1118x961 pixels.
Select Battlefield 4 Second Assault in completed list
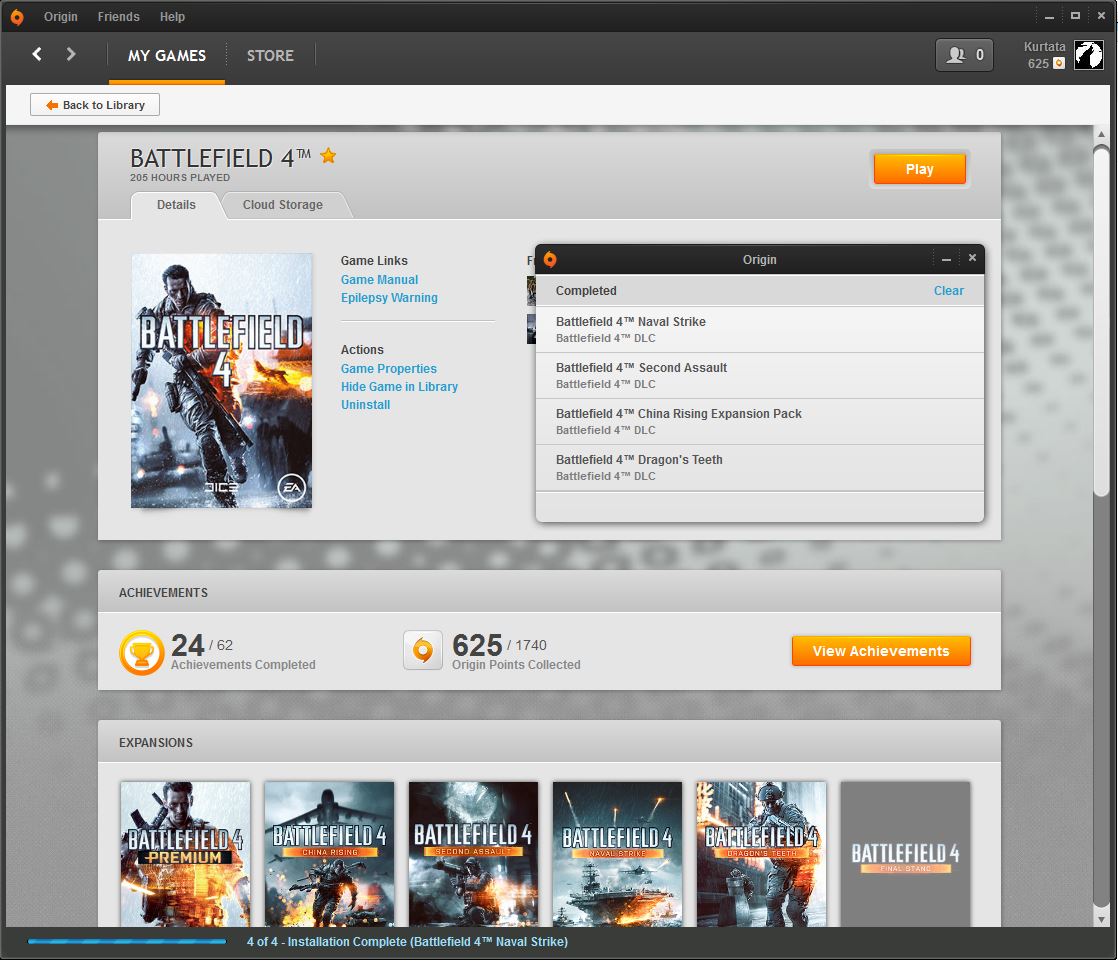tap(760, 376)
